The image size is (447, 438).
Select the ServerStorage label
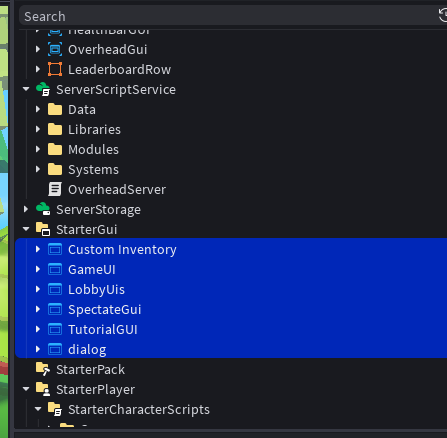tap(98, 210)
